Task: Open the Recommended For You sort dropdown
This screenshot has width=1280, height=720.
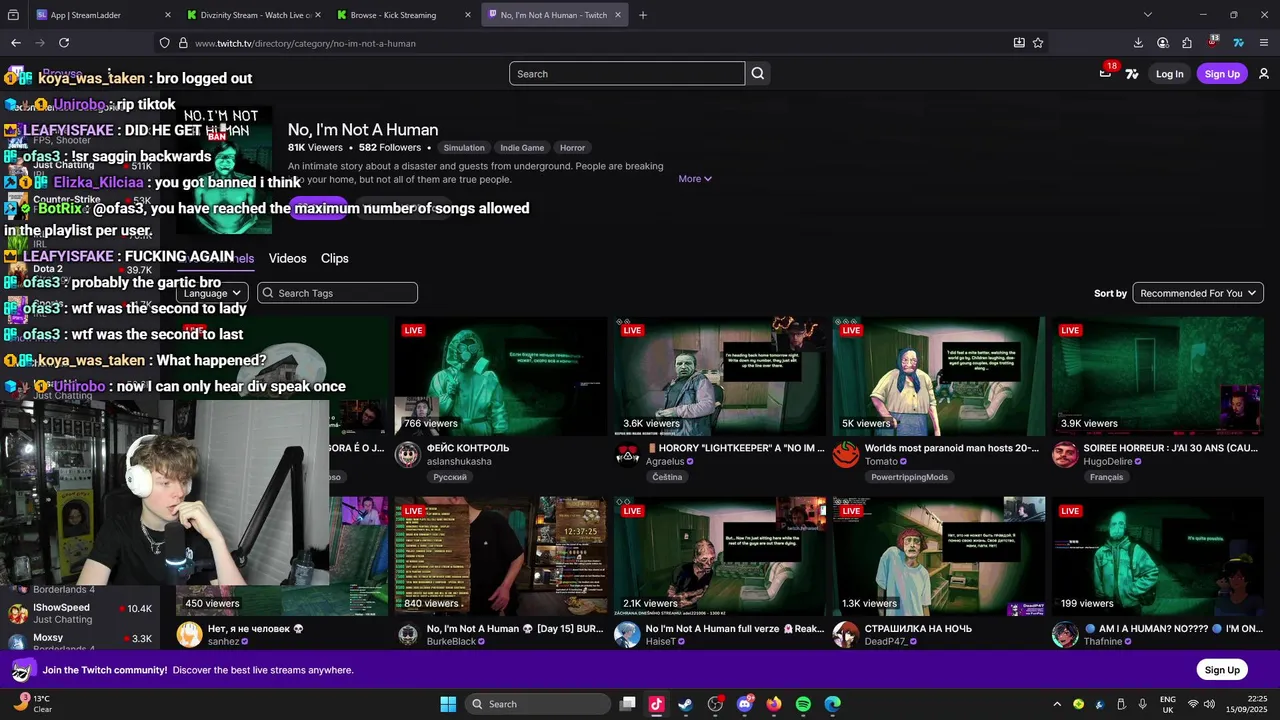Action: pos(1198,293)
